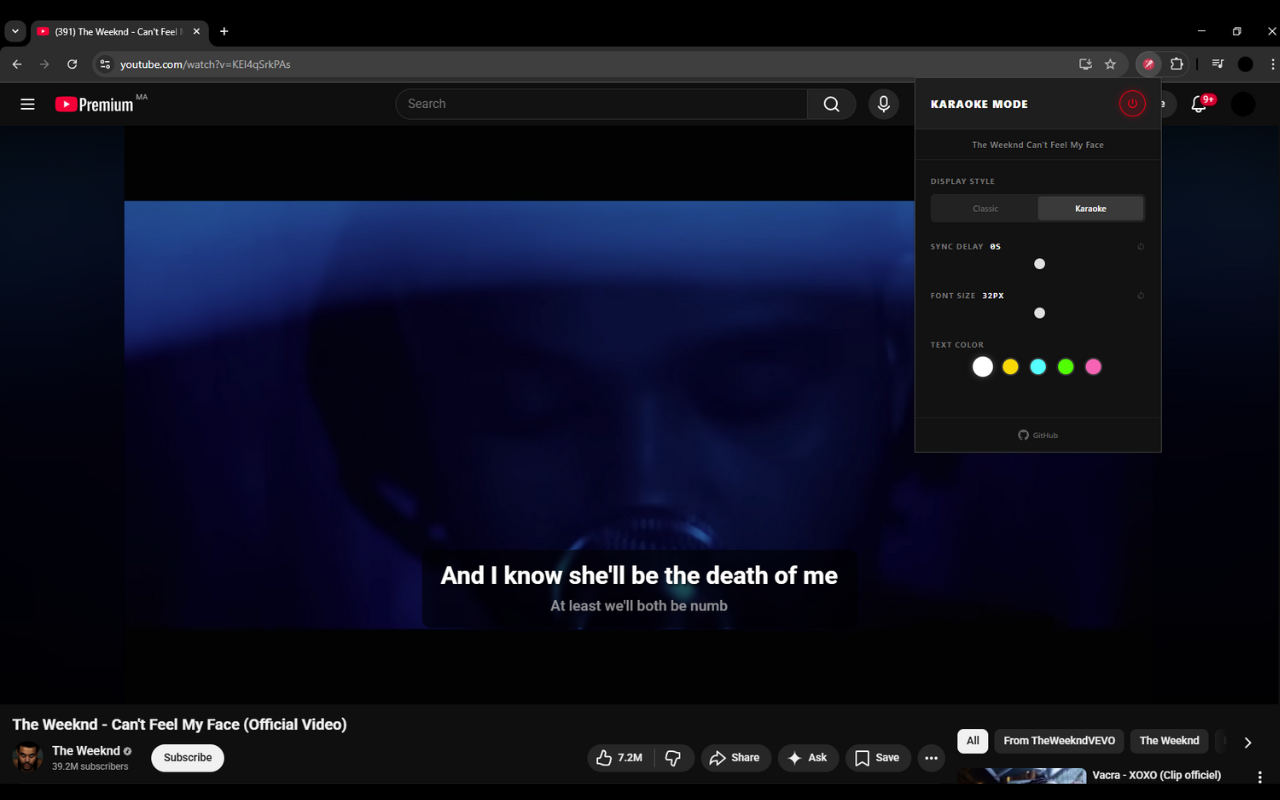The height and width of the screenshot is (800, 1280).
Task: Open YouTube notifications bell
Action: pyautogui.click(x=1199, y=104)
